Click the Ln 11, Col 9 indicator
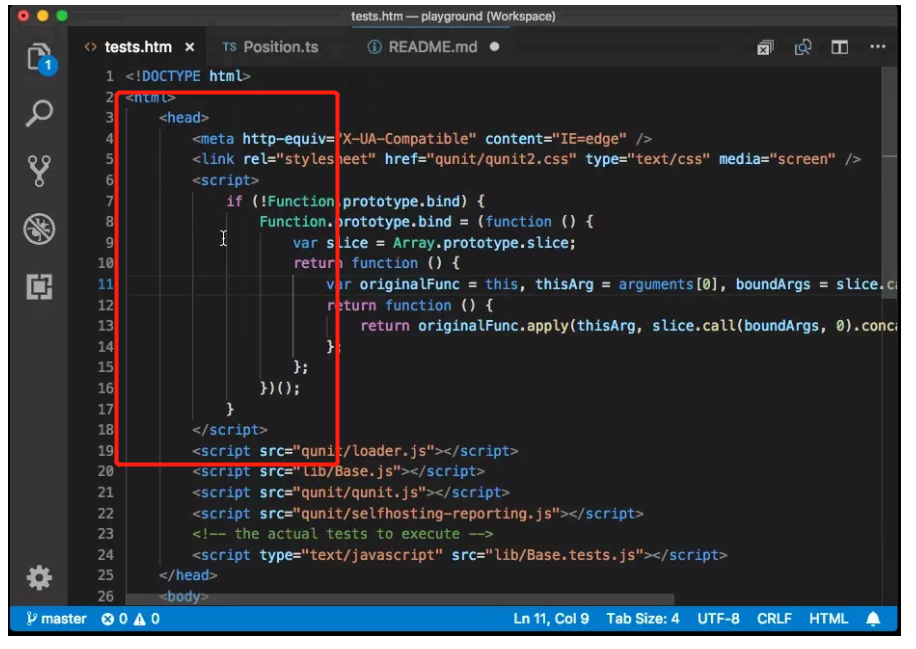Viewport: 916px width, 649px height. point(551,619)
